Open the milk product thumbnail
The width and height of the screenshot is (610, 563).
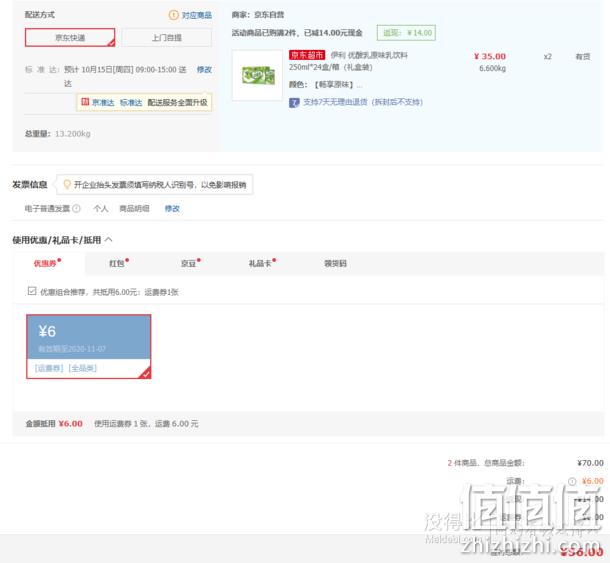click(257, 75)
